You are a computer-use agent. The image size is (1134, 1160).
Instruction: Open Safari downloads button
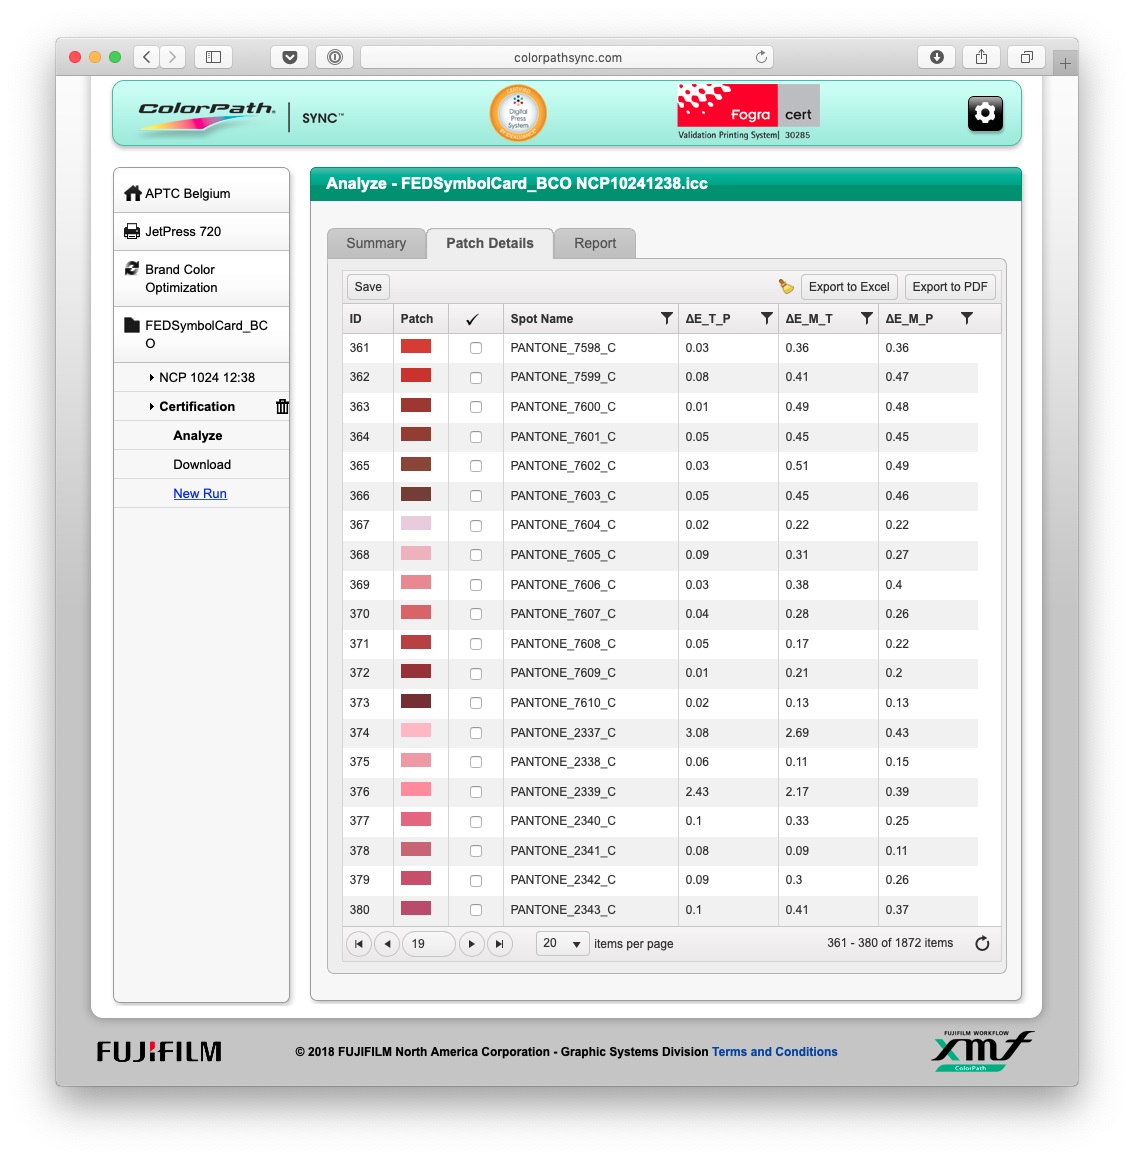(936, 57)
